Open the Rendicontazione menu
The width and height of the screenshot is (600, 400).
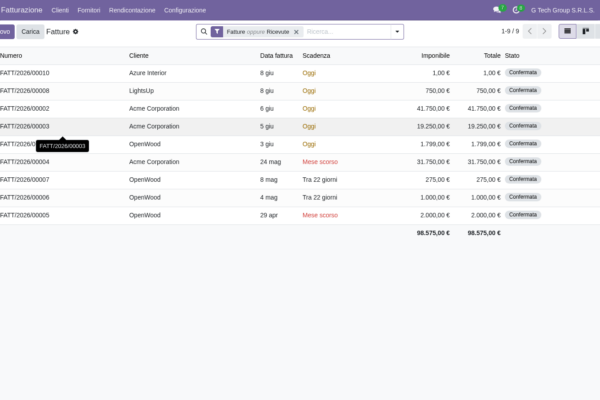click(x=132, y=10)
